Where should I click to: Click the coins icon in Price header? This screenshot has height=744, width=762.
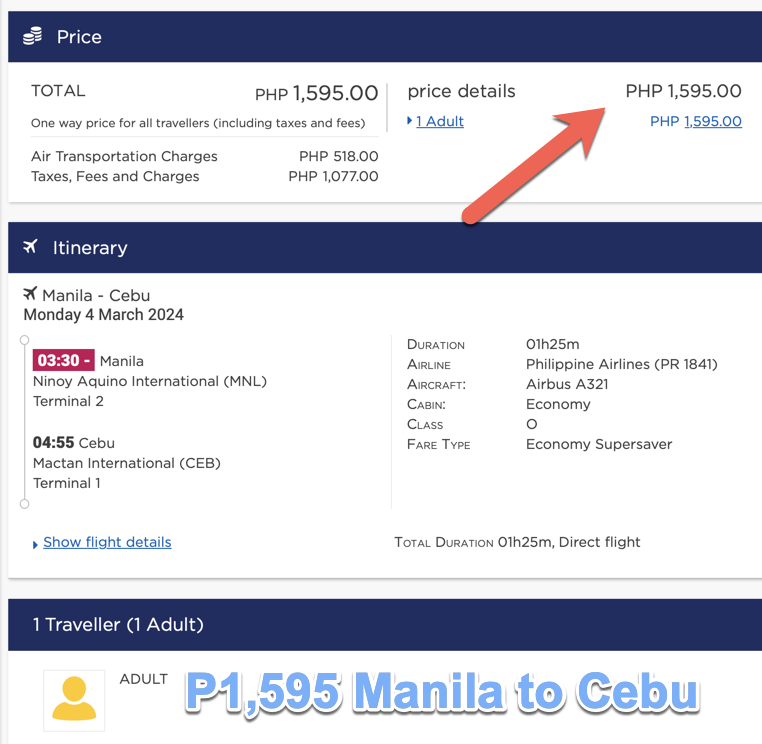tap(32, 37)
